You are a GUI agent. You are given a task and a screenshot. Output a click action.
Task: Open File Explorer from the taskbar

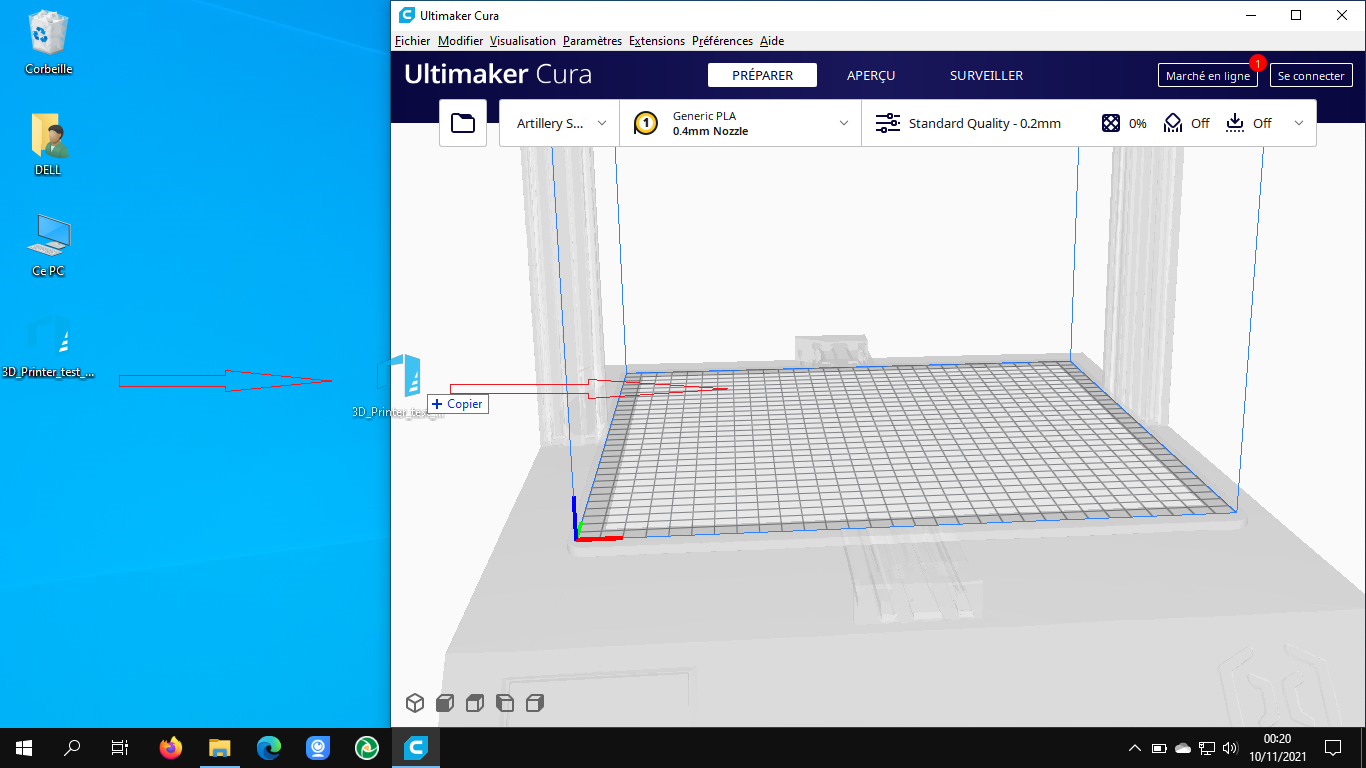pyautogui.click(x=220, y=747)
